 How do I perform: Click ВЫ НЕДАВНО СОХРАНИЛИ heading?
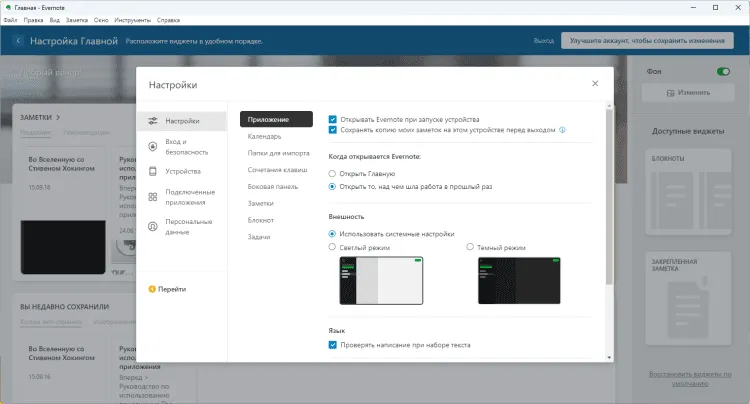tap(65, 306)
